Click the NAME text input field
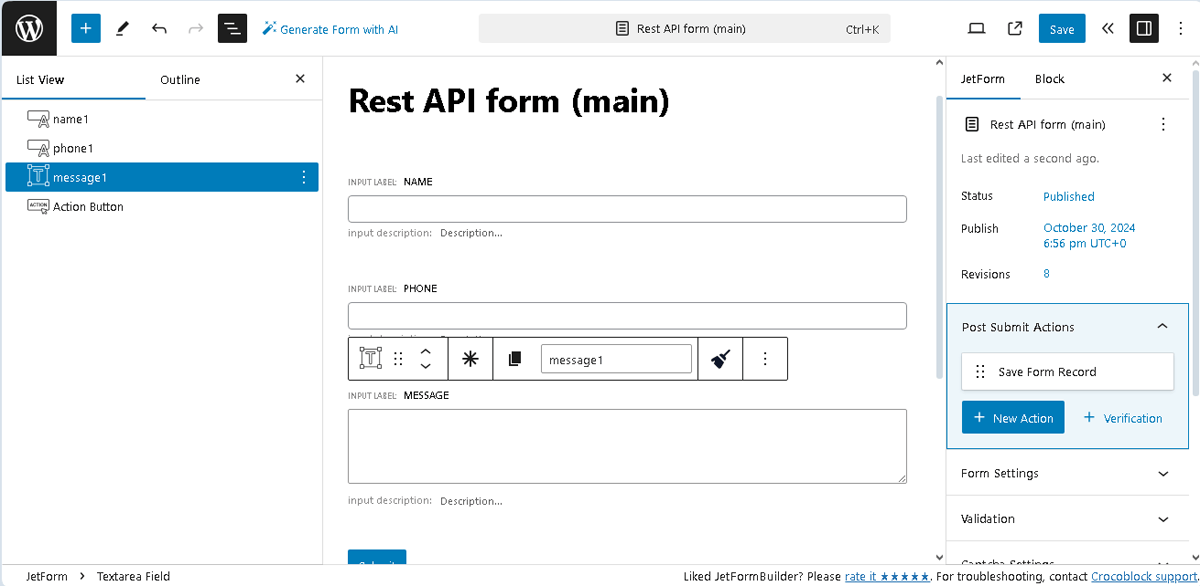Image resolution: width=1200 pixels, height=586 pixels. 627,209
